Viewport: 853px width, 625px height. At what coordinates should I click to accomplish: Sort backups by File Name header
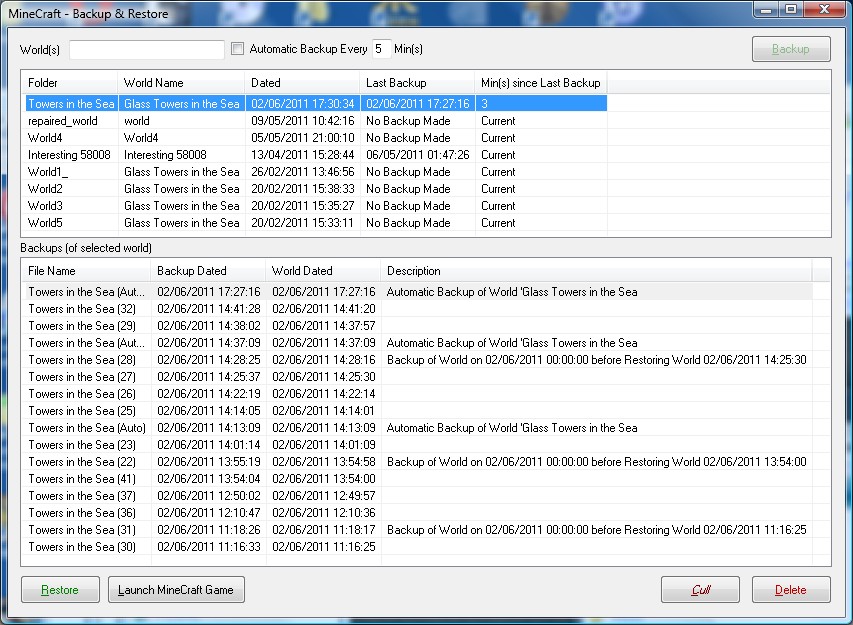86,271
